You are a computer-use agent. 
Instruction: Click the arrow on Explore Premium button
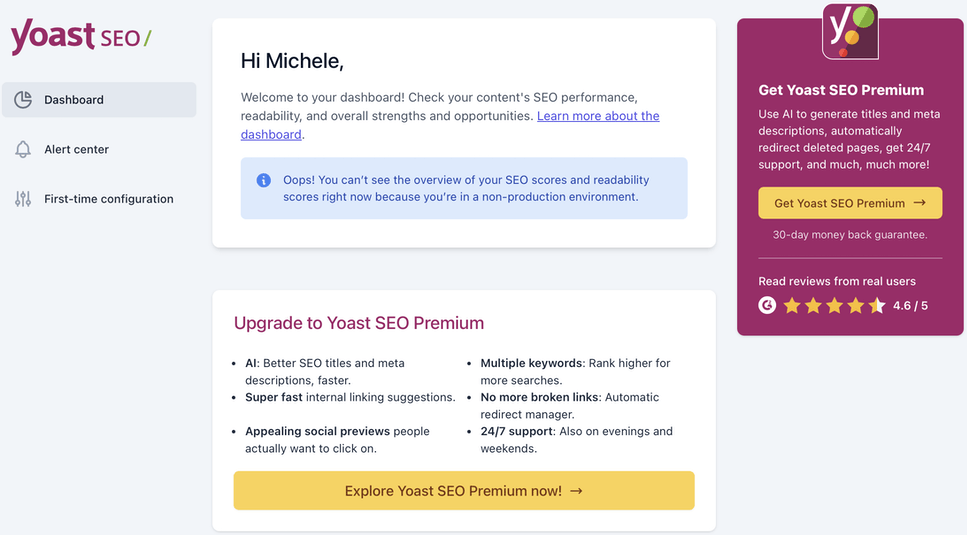pyautogui.click(x=577, y=491)
